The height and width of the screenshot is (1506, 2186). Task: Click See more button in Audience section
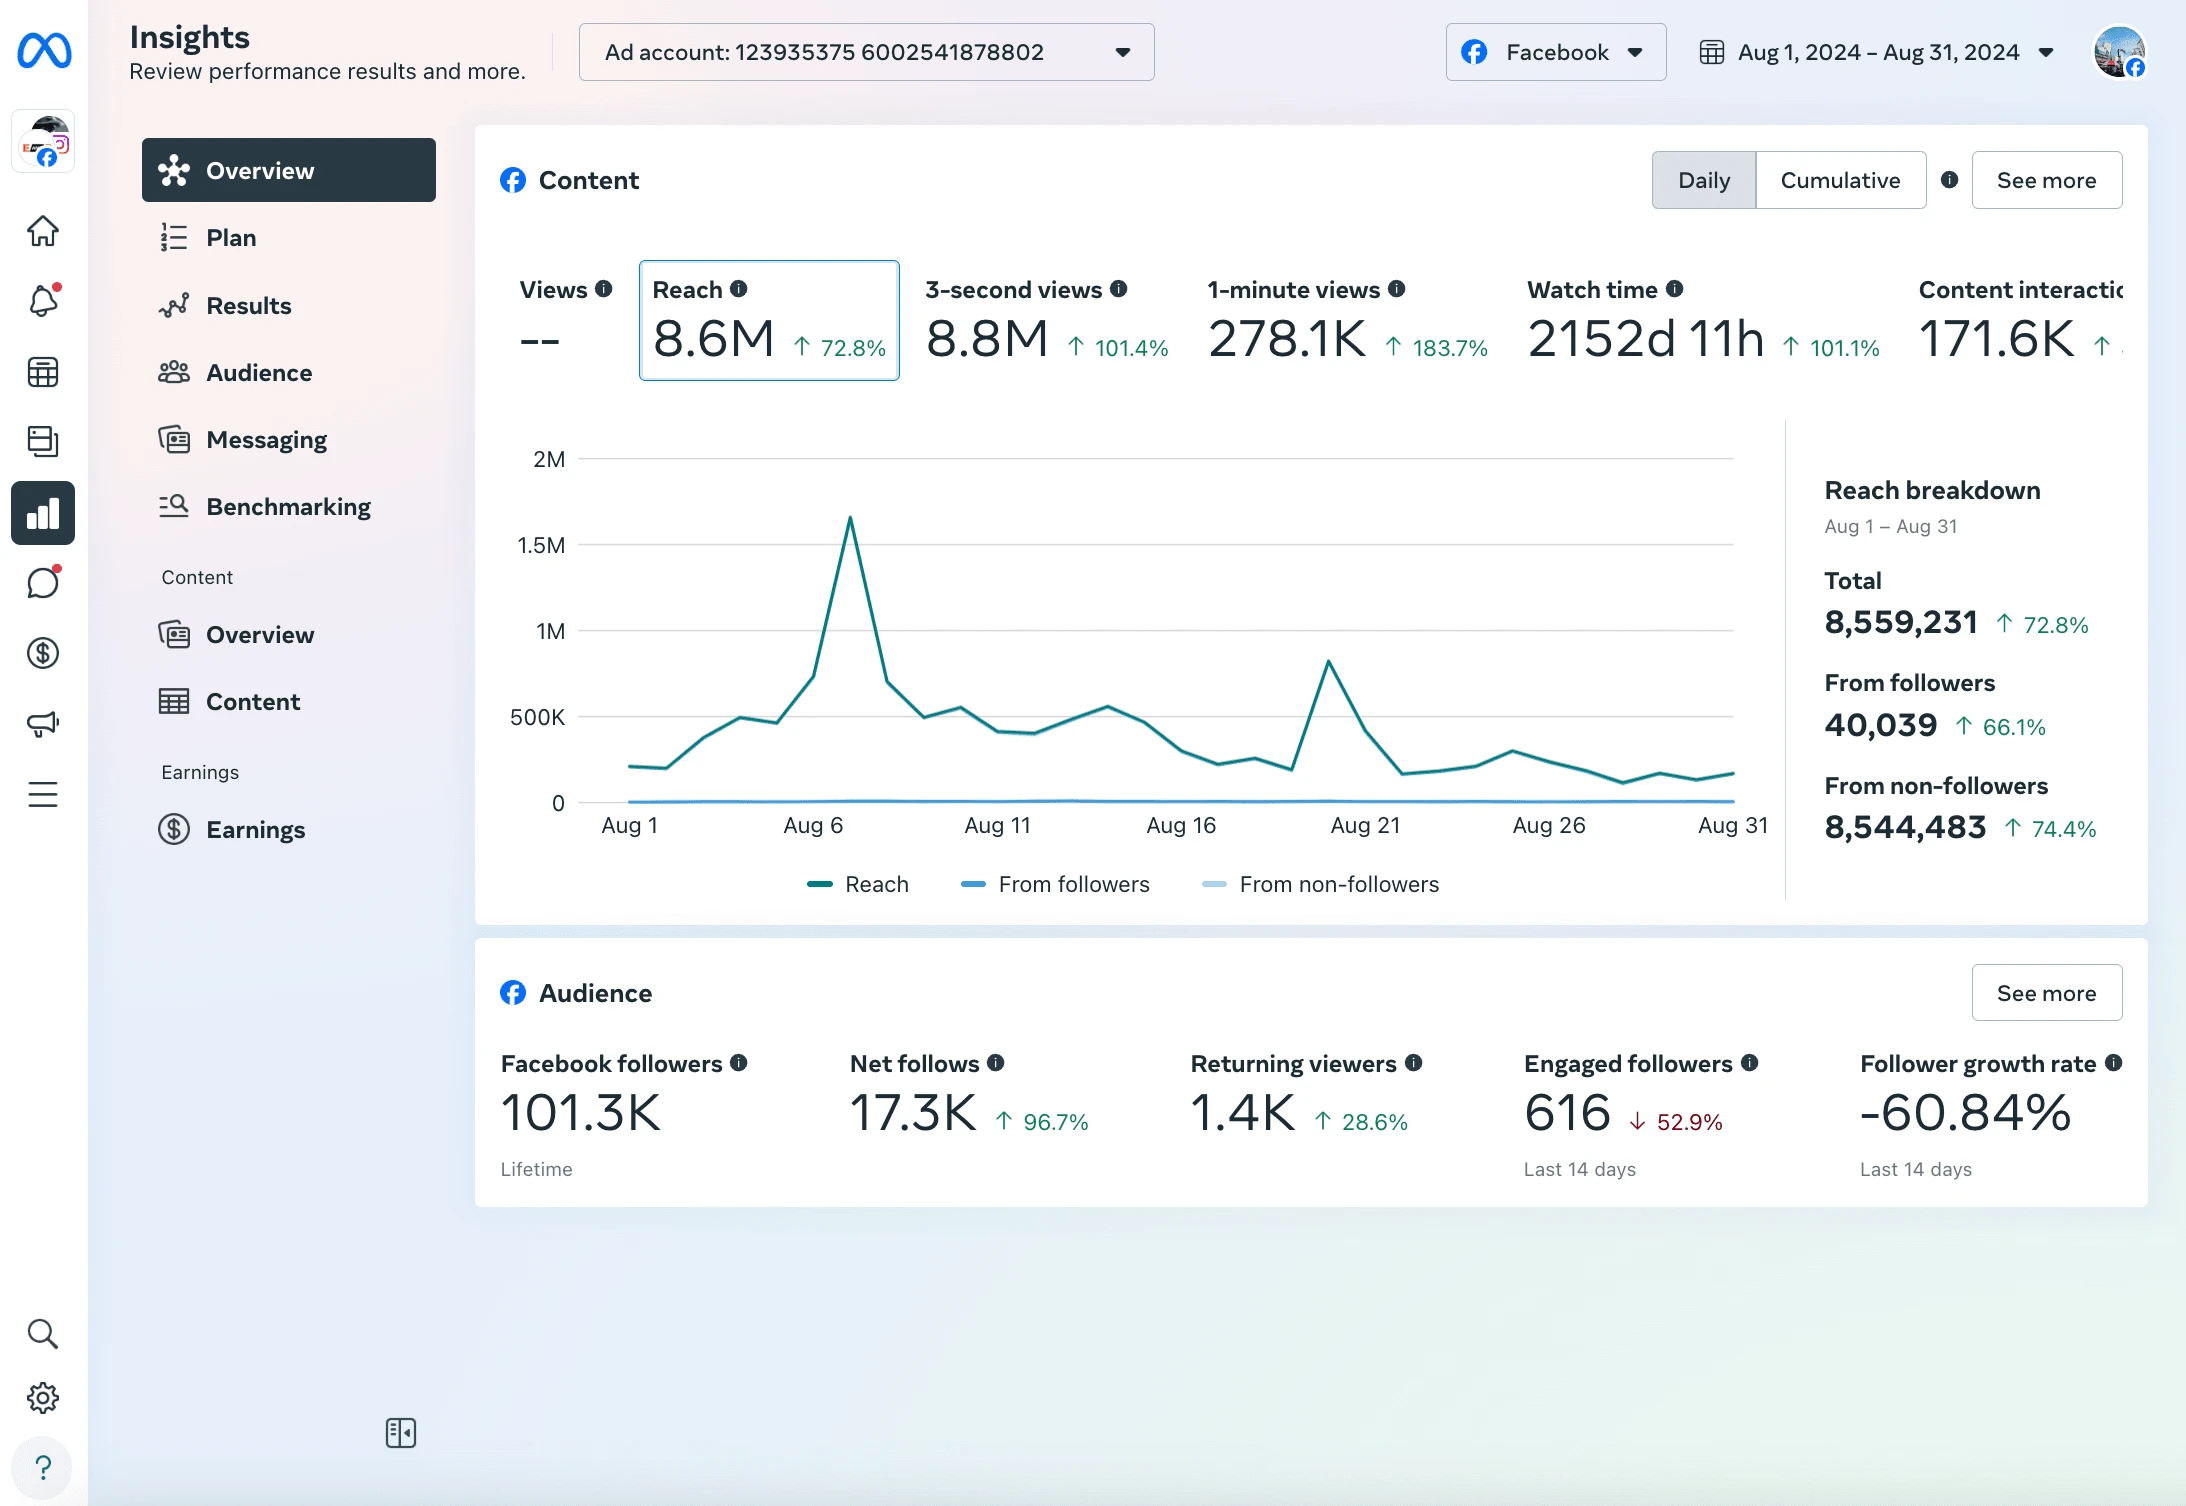pyautogui.click(x=2046, y=993)
